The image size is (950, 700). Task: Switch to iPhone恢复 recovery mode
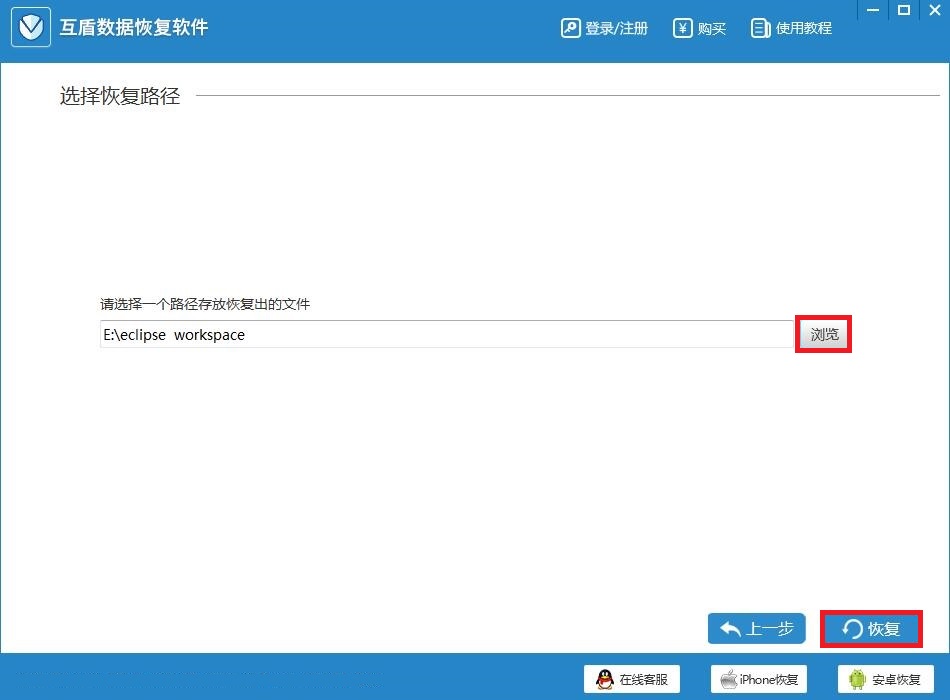758,679
